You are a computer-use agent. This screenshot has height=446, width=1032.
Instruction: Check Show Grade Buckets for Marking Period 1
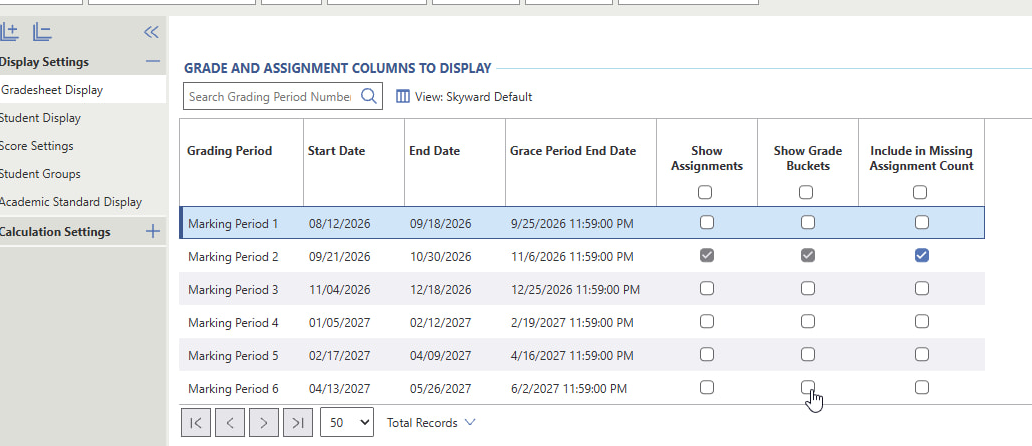tap(808, 222)
